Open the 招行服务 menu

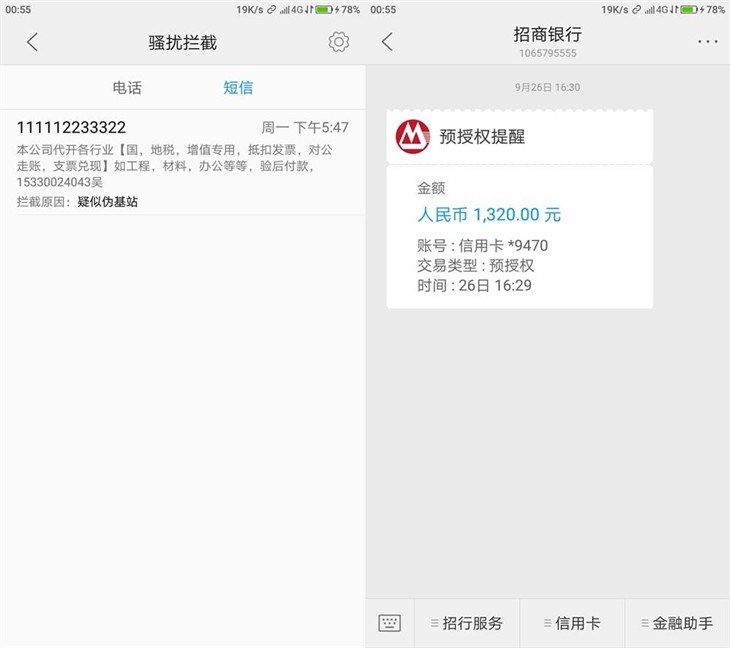pyautogui.click(x=467, y=623)
